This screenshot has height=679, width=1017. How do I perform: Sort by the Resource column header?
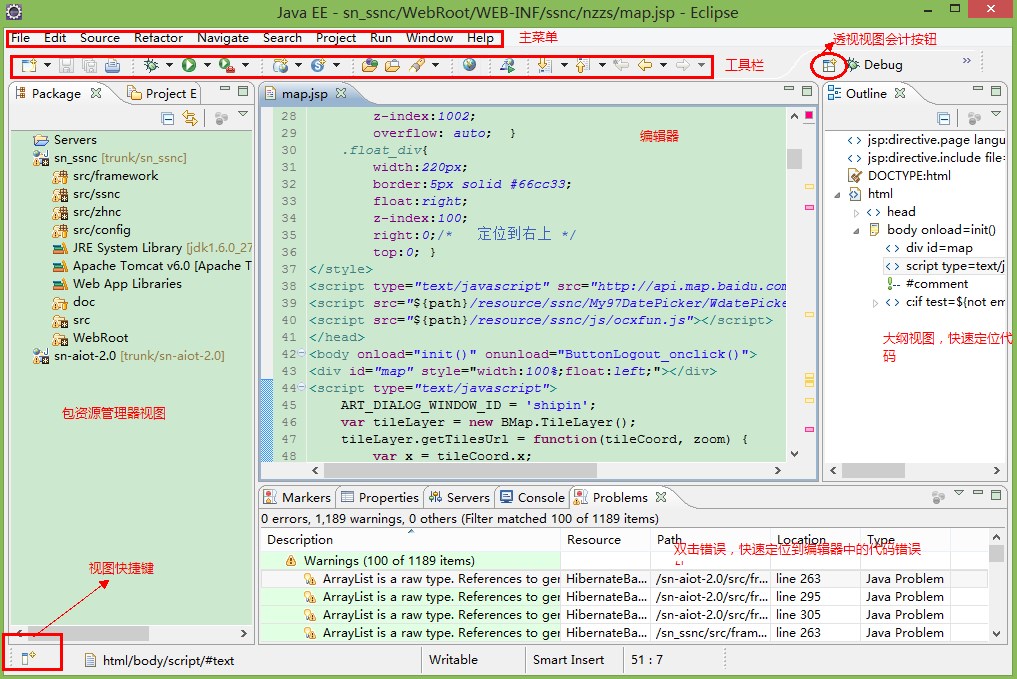pos(606,540)
